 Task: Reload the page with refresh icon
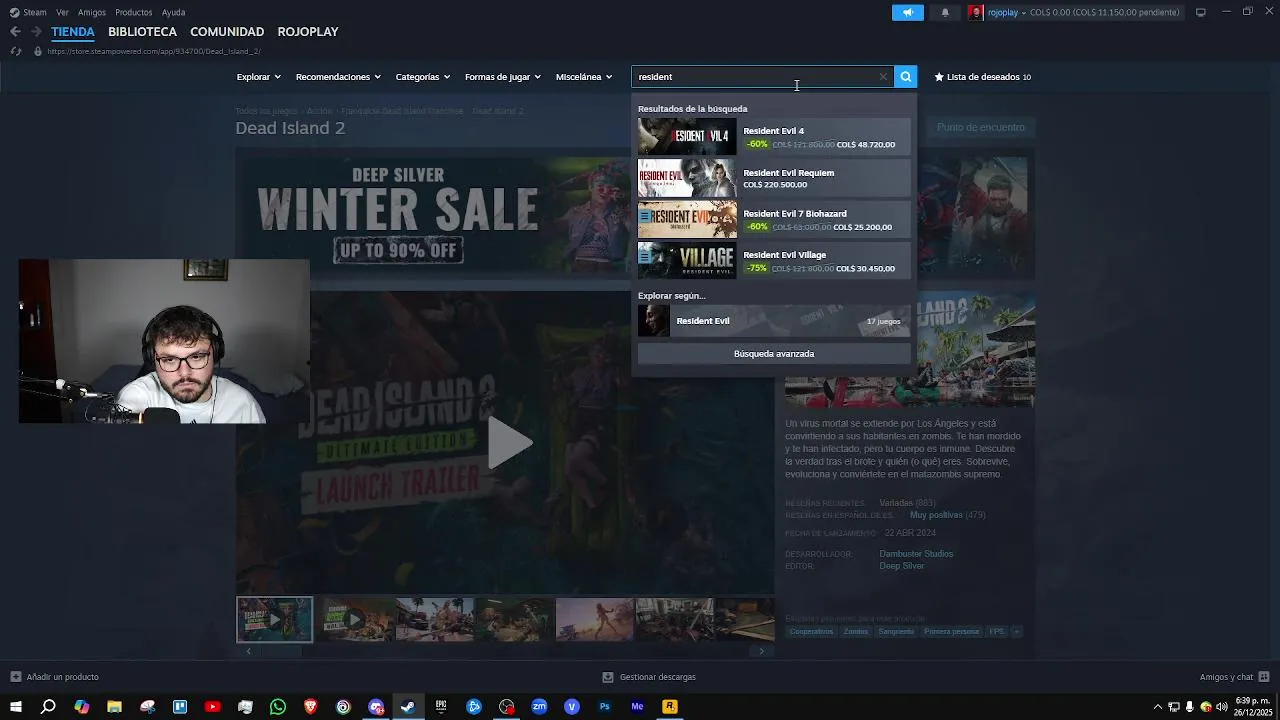tap(15, 51)
